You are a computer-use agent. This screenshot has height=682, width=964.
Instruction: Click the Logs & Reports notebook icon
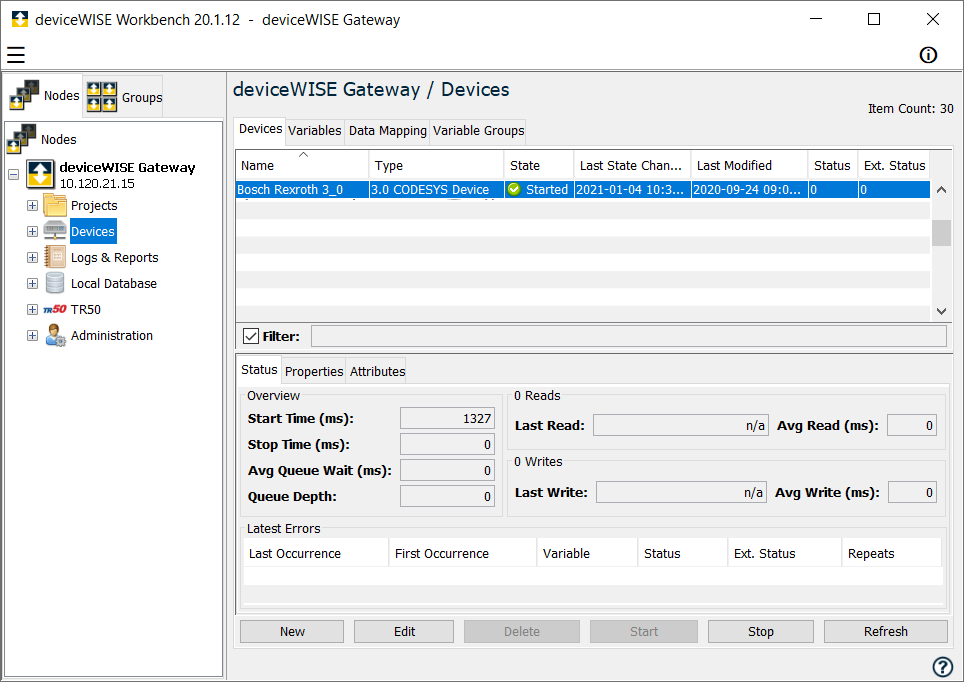click(x=55, y=257)
